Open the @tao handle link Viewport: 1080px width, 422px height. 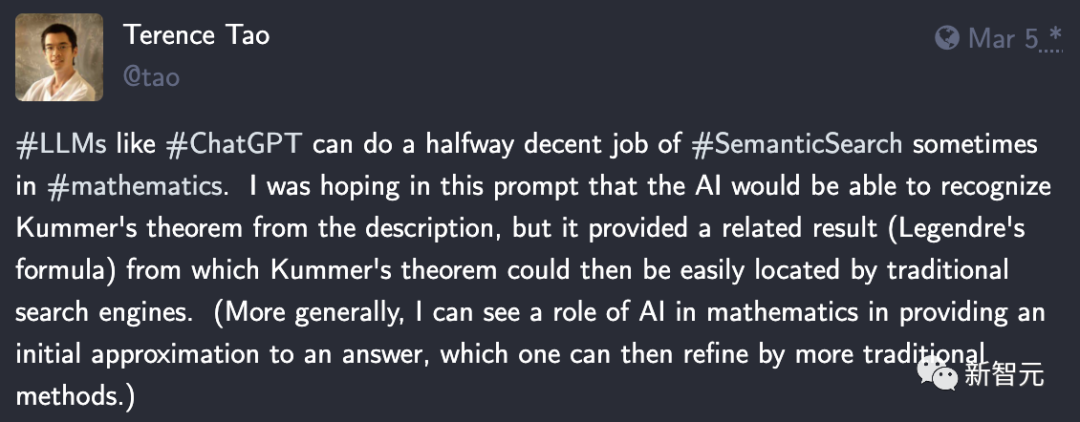pos(151,77)
